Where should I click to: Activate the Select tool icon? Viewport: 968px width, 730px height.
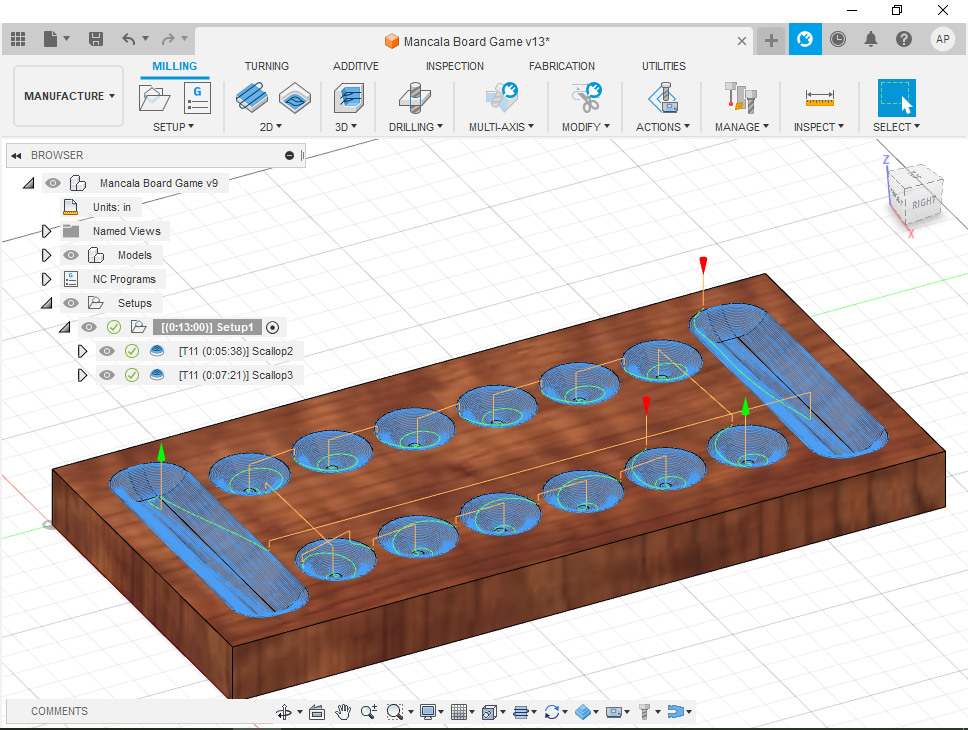(x=895, y=100)
